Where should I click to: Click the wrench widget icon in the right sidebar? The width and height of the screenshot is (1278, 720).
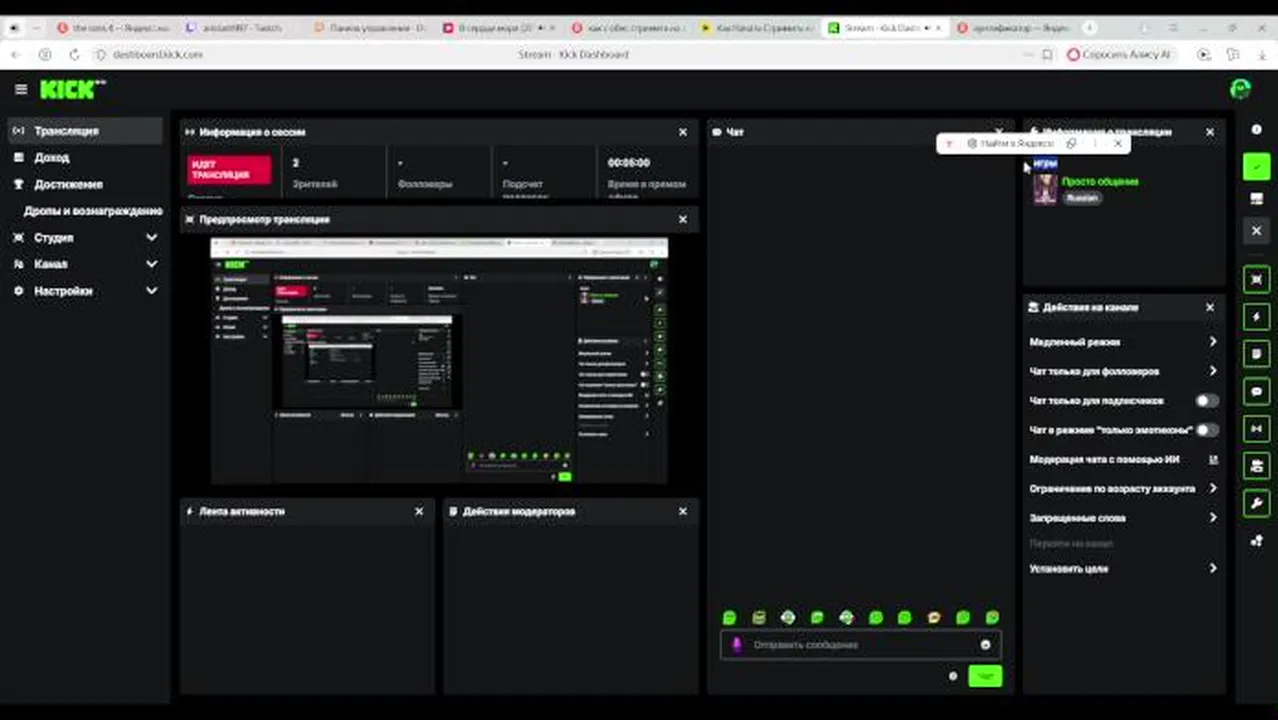pyautogui.click(x=1257, y=503)
